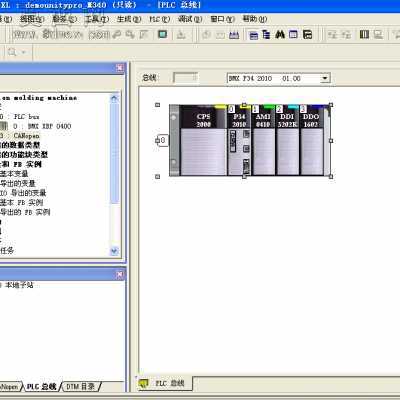
Task: Select the '导出的 FB 实例' tree item
Action: (x=25, y=212)
